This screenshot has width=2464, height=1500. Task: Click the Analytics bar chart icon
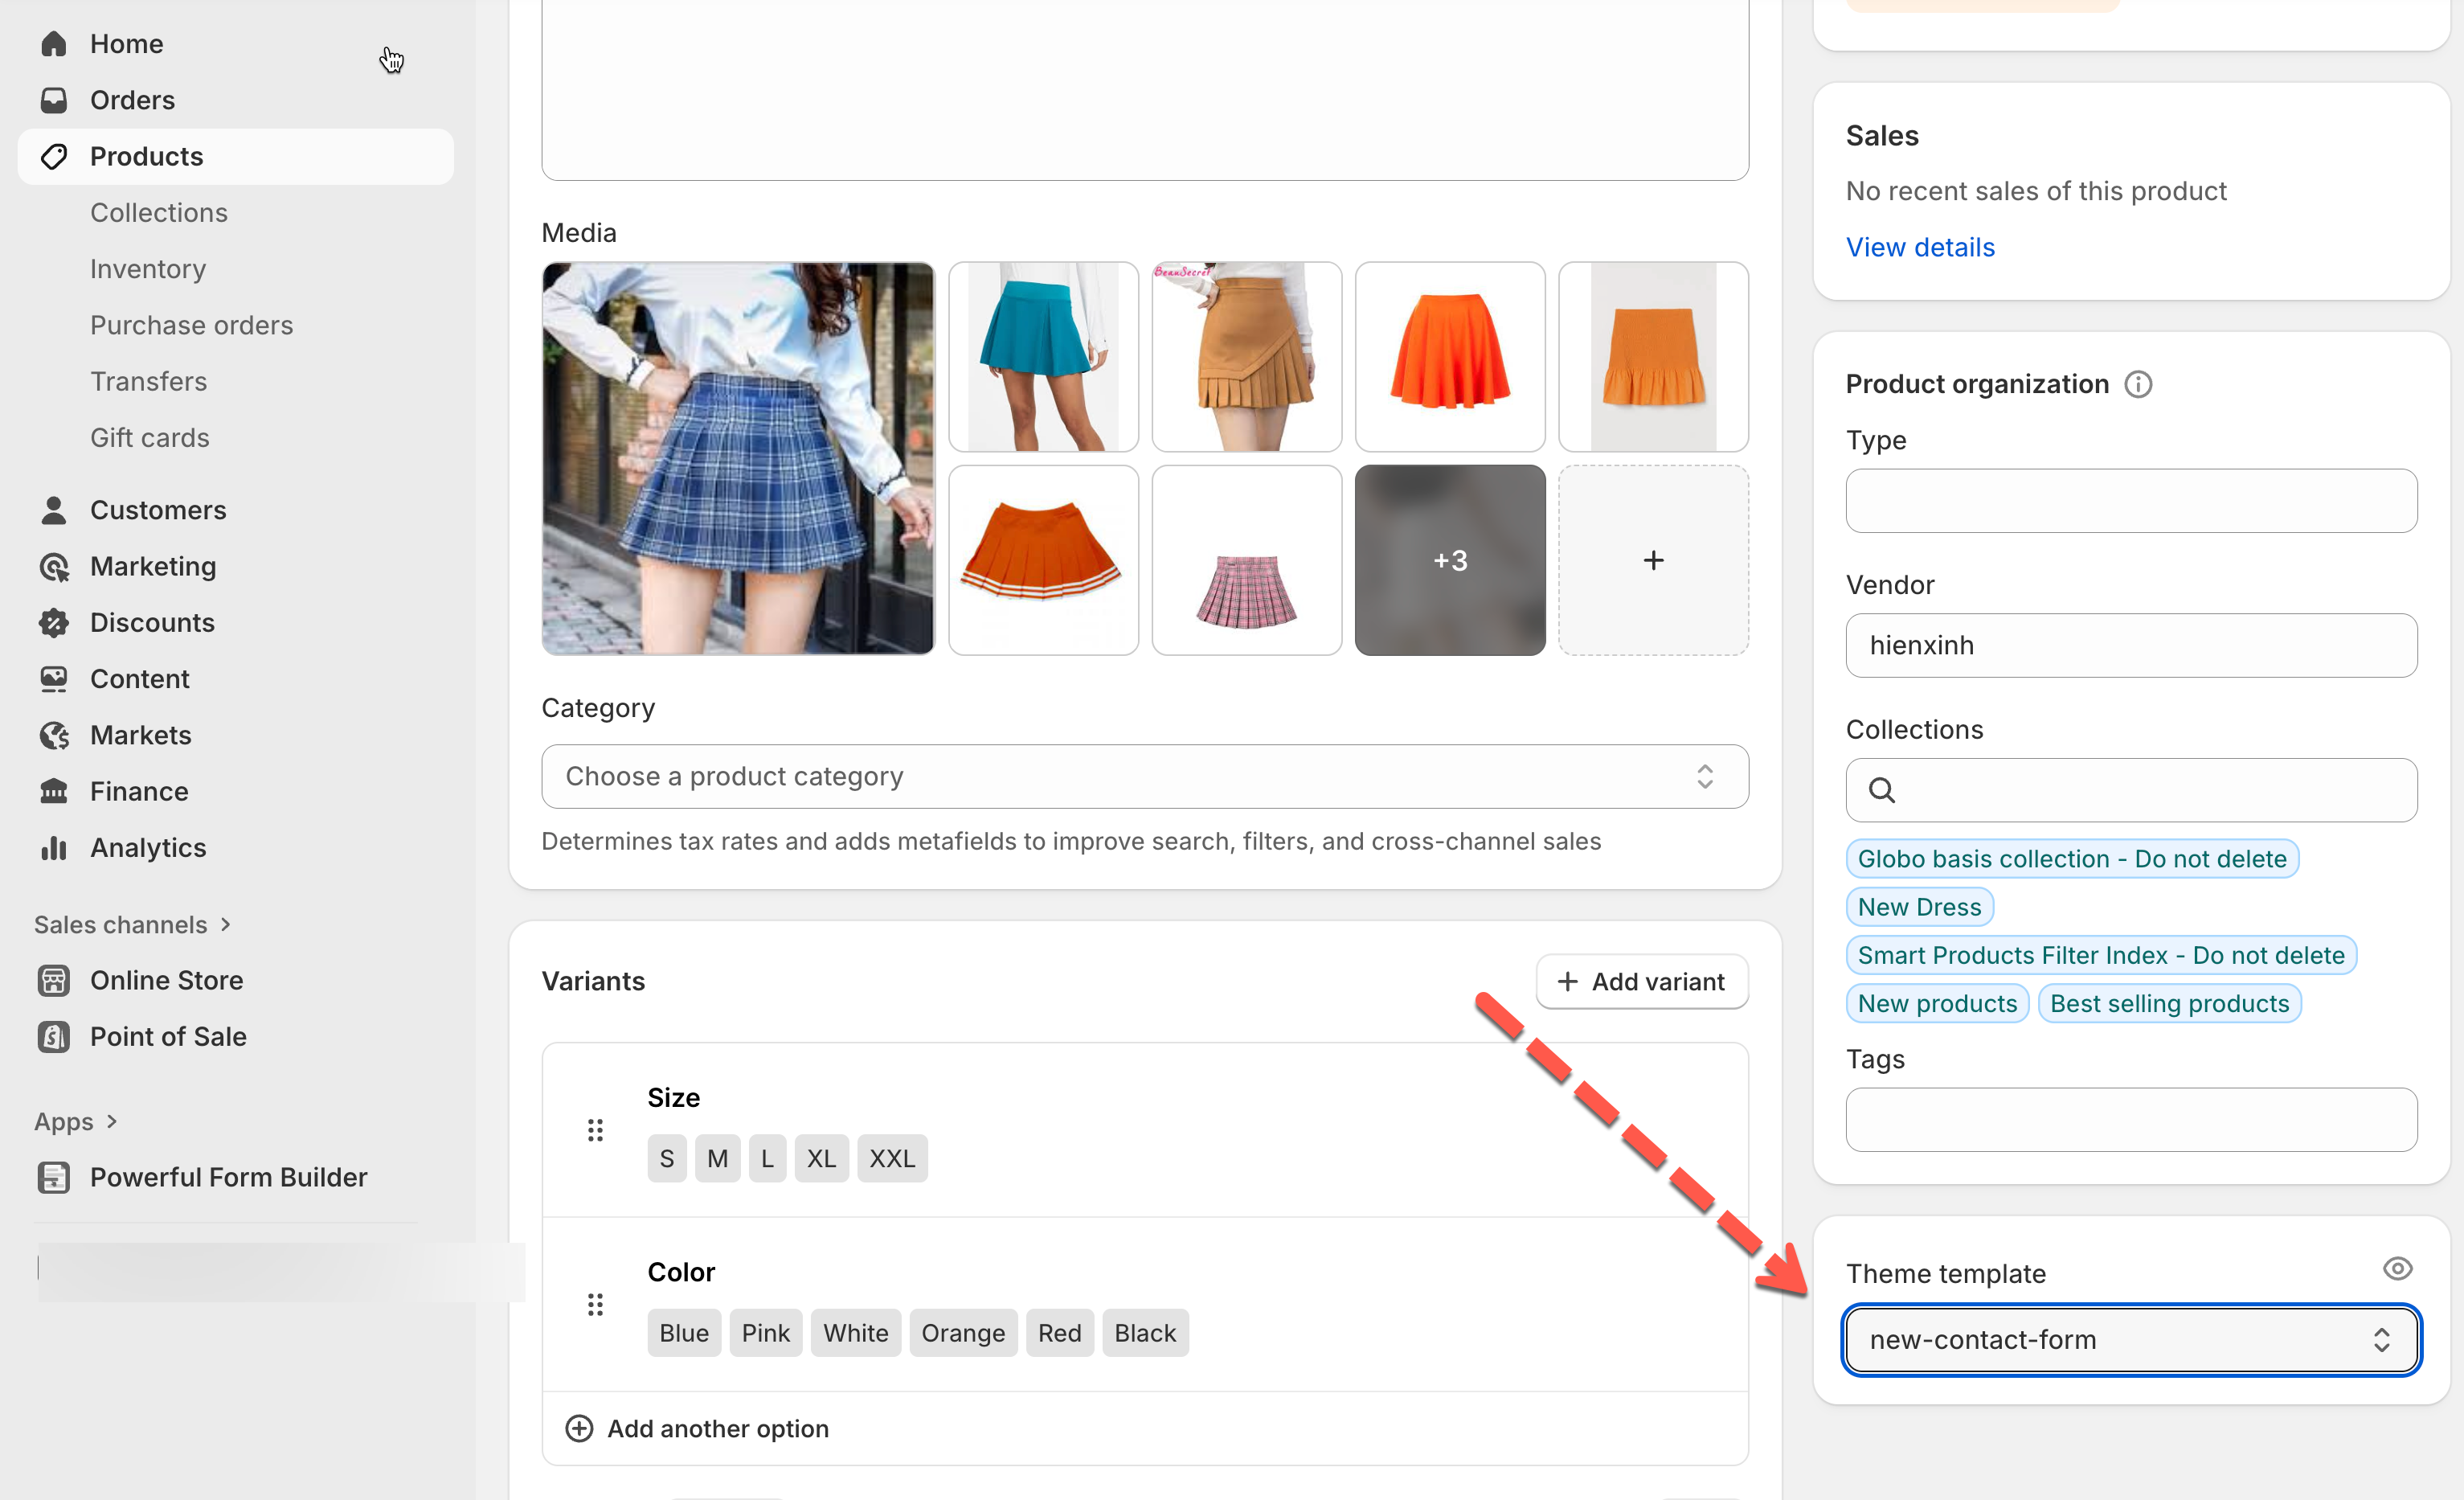tap(54, 848)
